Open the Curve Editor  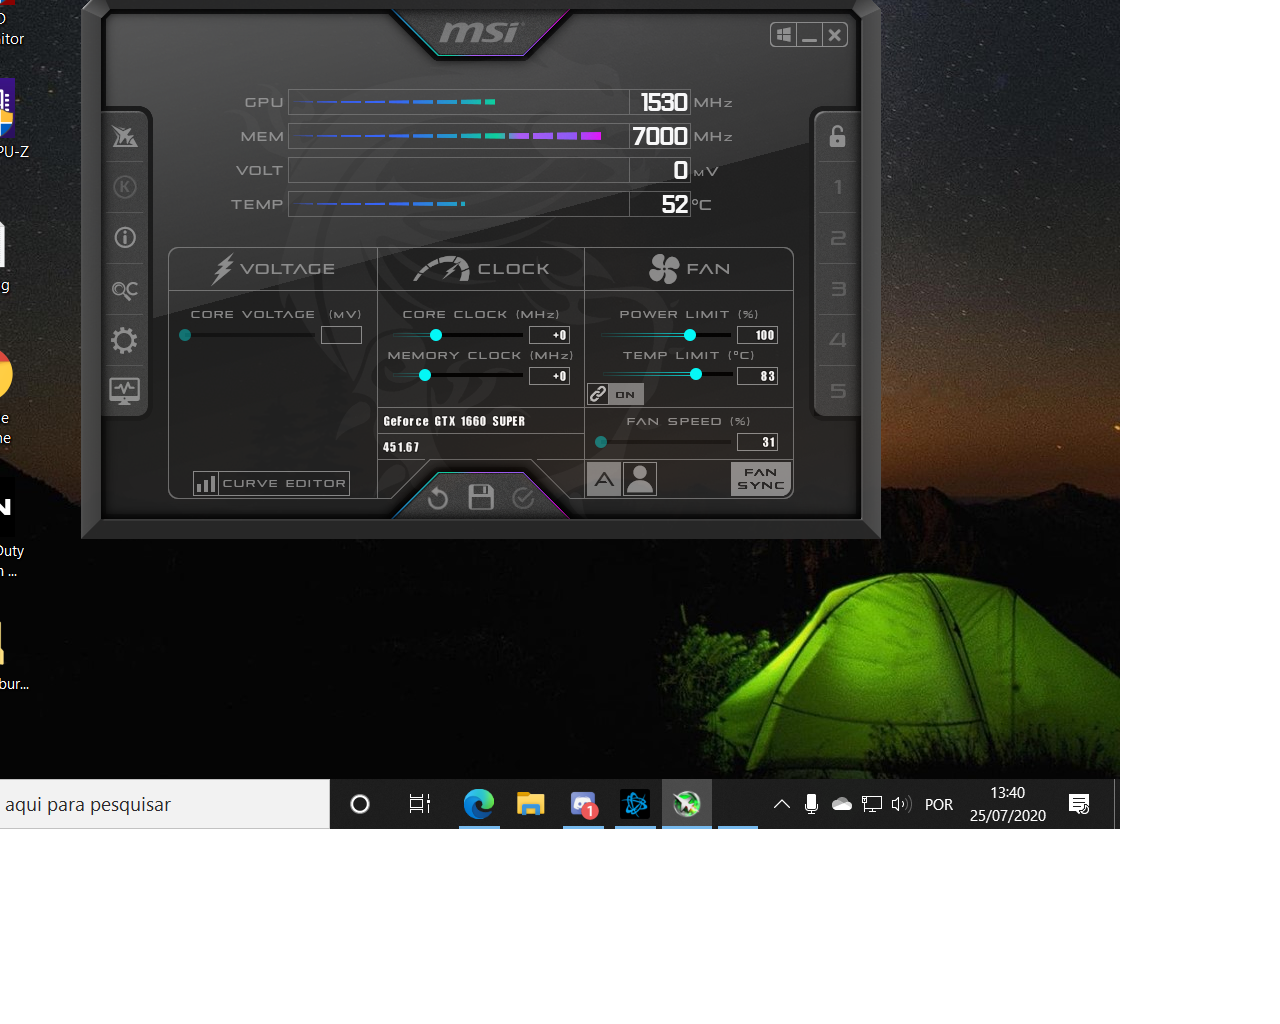click(x=271, y=484)
